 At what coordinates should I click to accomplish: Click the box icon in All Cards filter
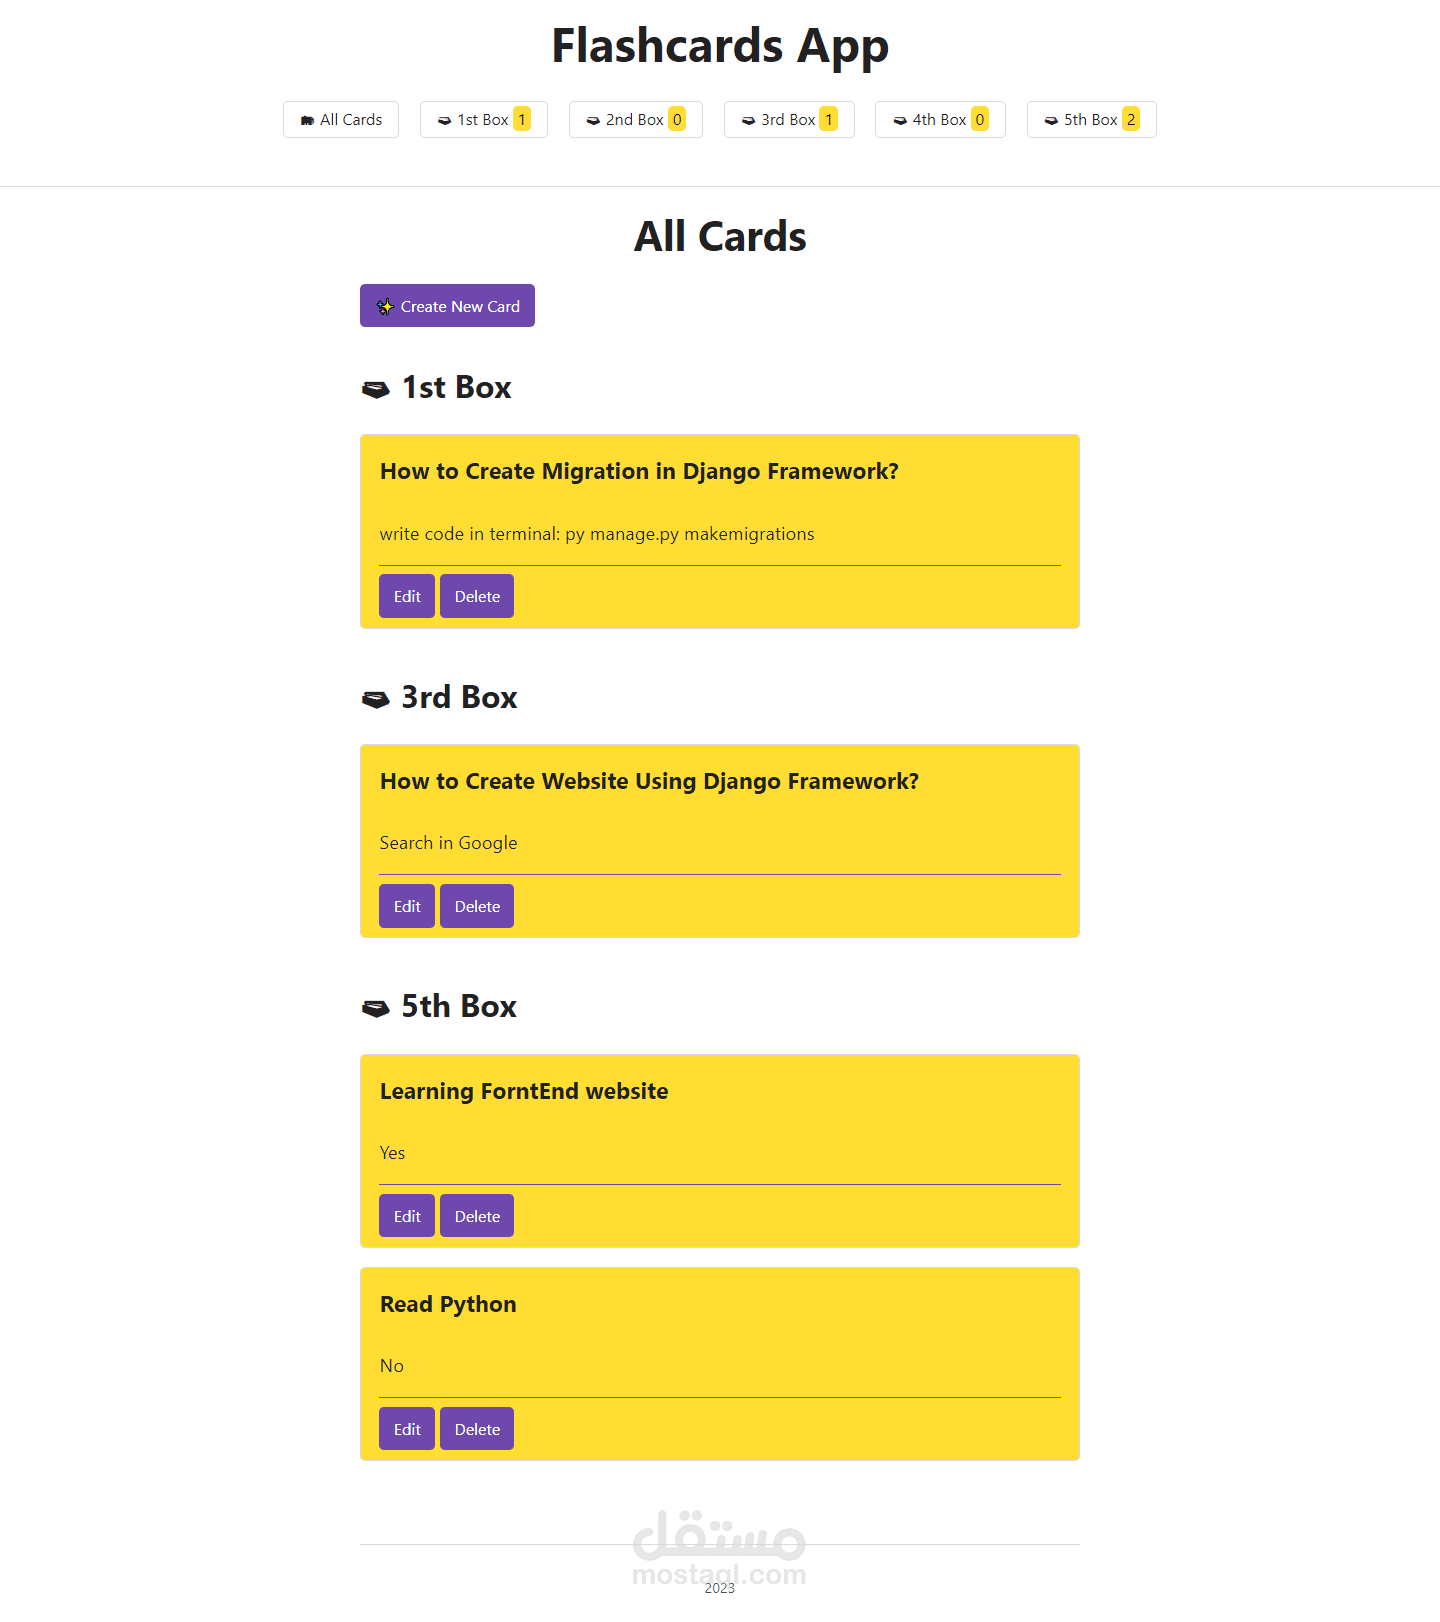coord(307,120)
